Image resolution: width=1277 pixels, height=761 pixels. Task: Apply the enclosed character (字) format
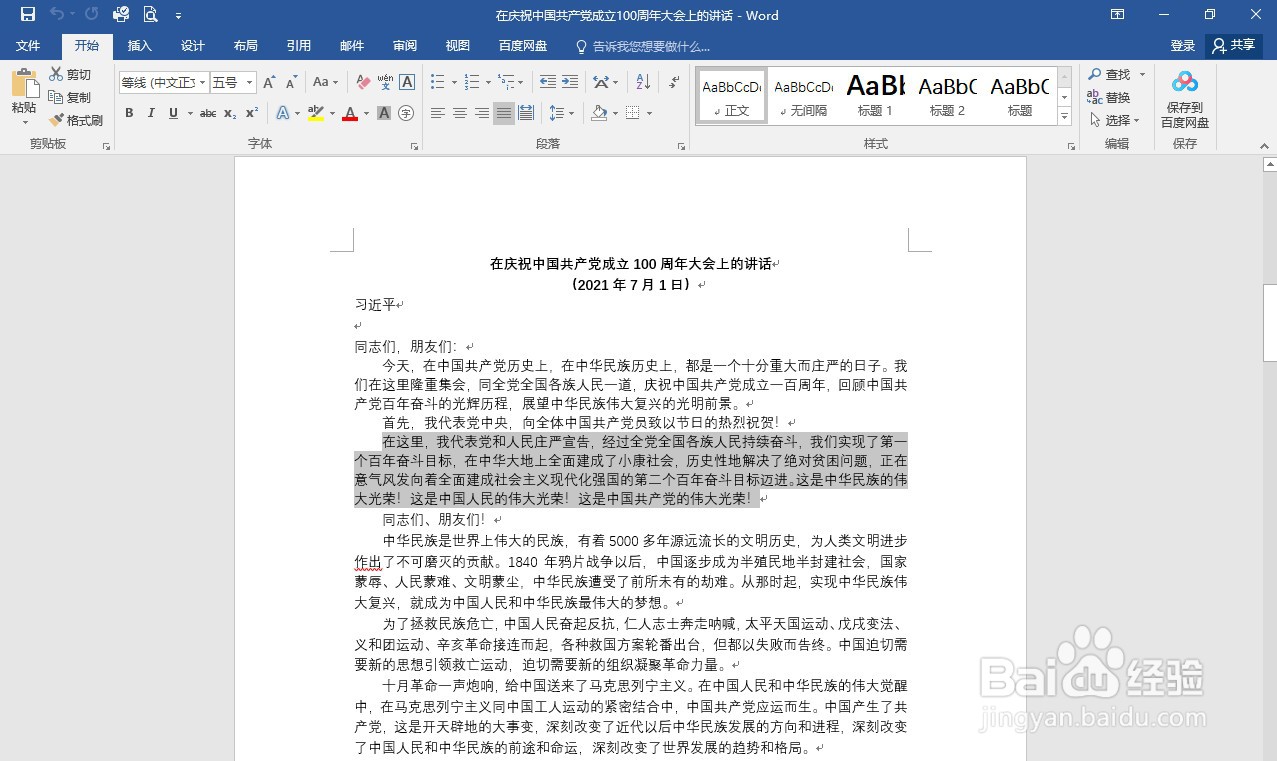click(x=406, y=113)
